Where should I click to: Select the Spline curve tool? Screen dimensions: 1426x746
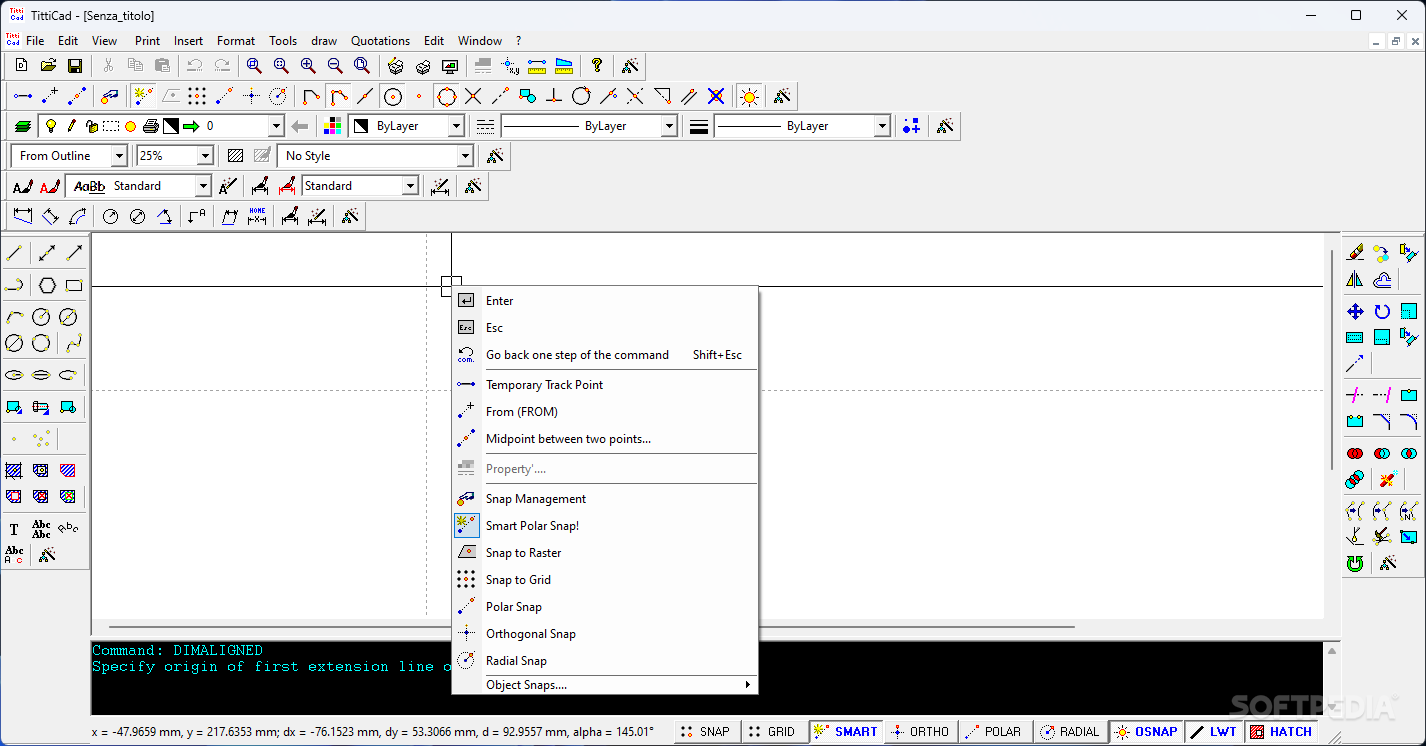(x=74, y=343)
